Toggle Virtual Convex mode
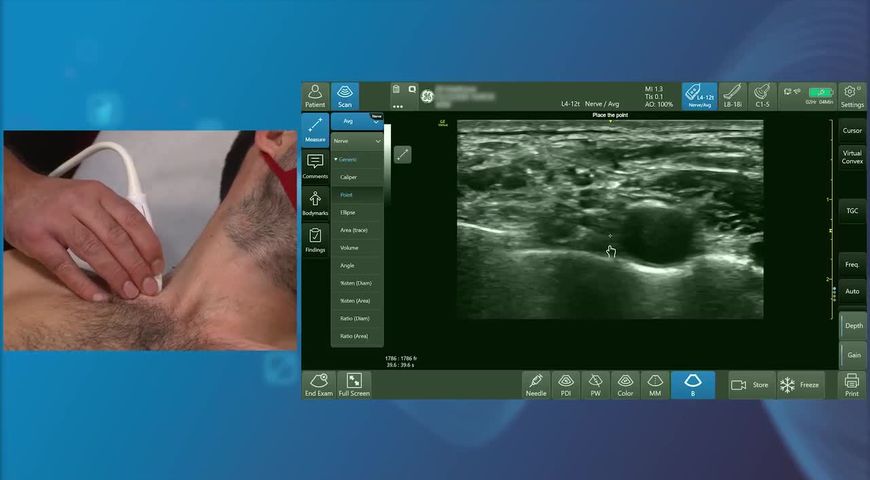This screenshot has height=480, width=870. click(x=852, y=157)
